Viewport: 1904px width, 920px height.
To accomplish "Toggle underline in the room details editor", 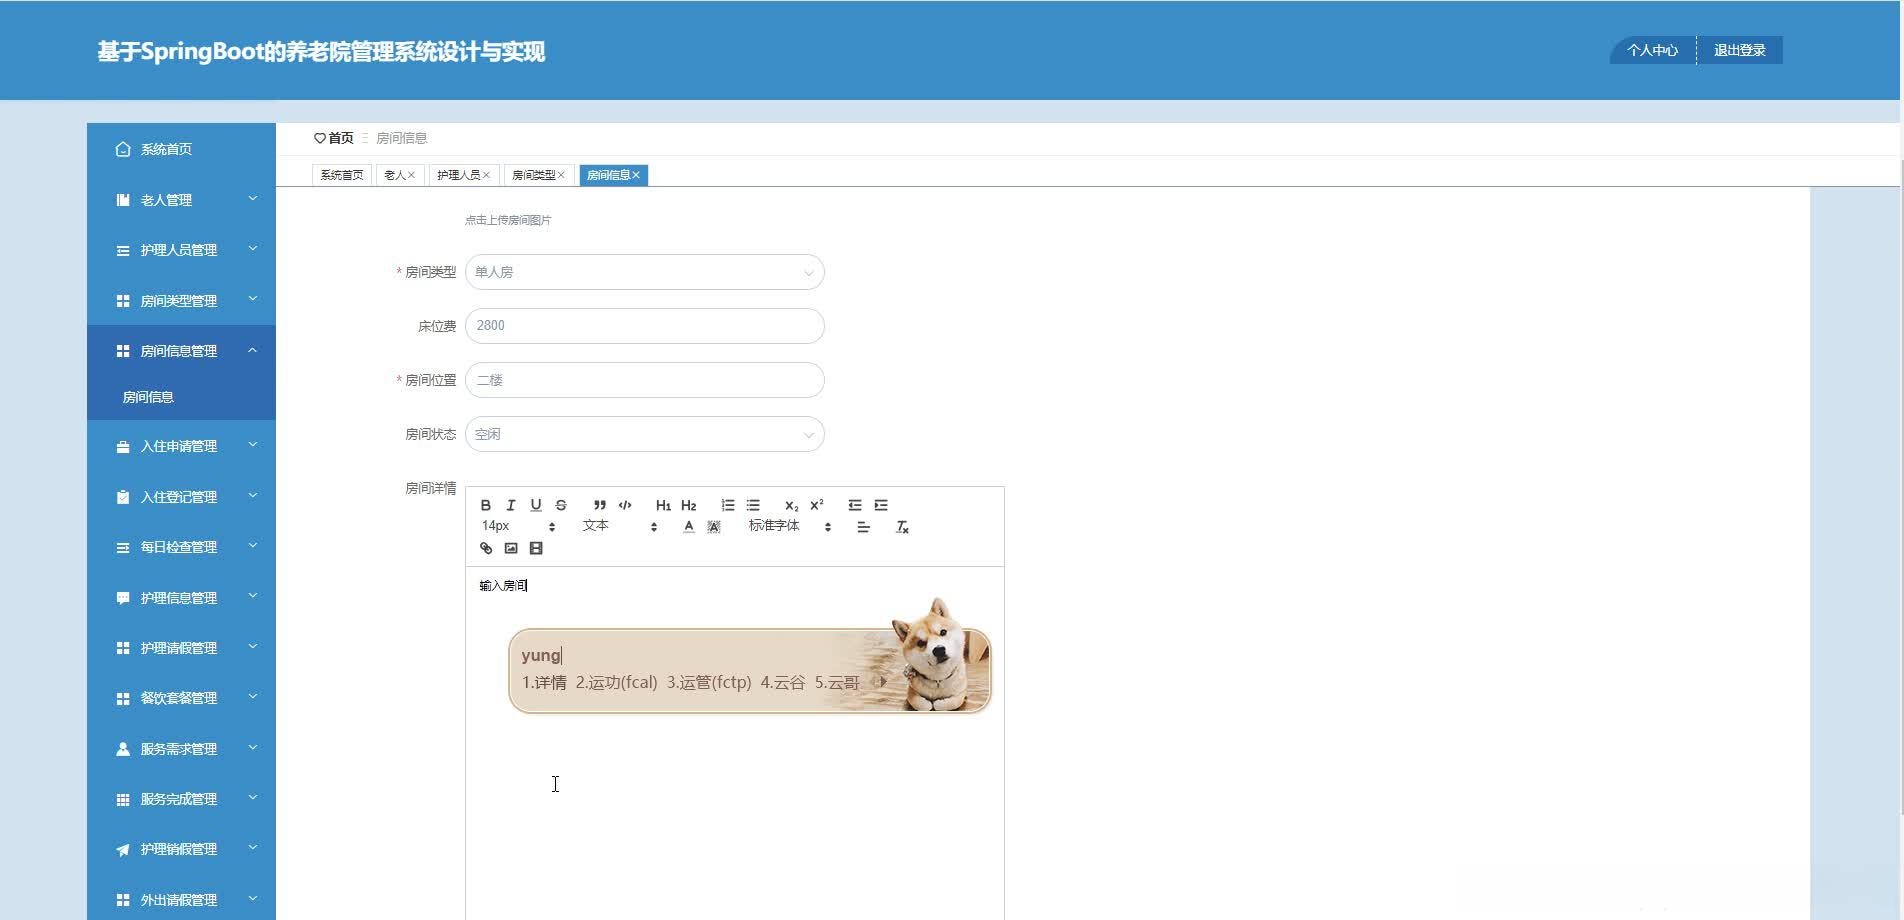I will coord(536,505).
